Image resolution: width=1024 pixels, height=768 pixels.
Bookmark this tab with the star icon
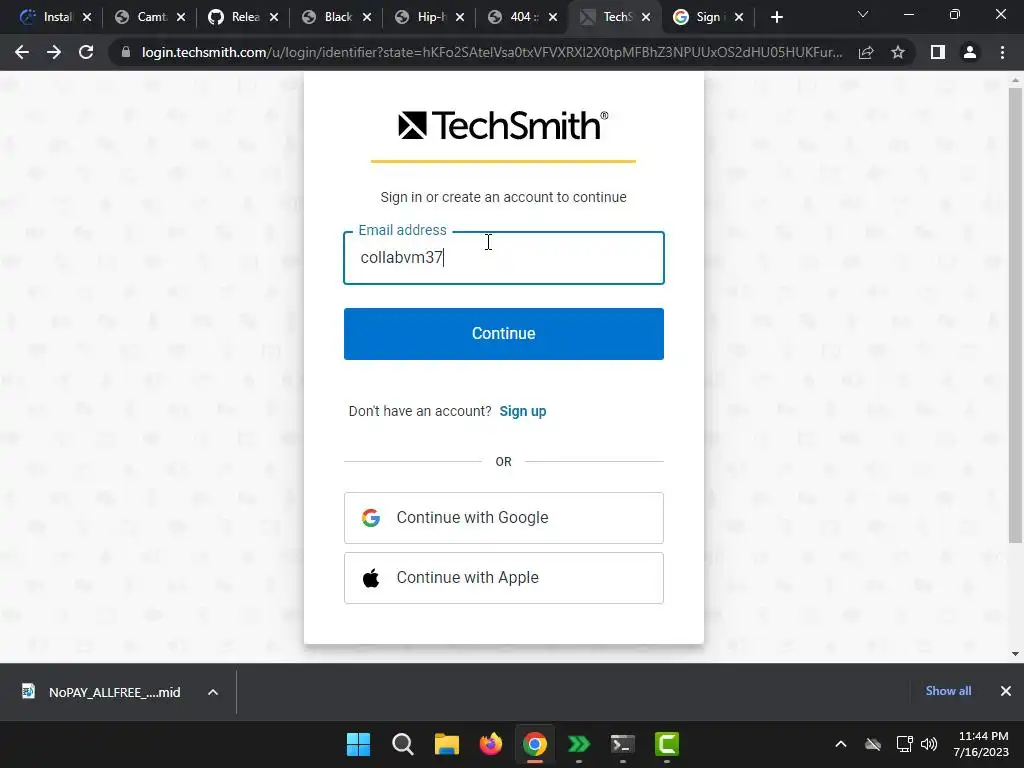click(x=898, y=52)
